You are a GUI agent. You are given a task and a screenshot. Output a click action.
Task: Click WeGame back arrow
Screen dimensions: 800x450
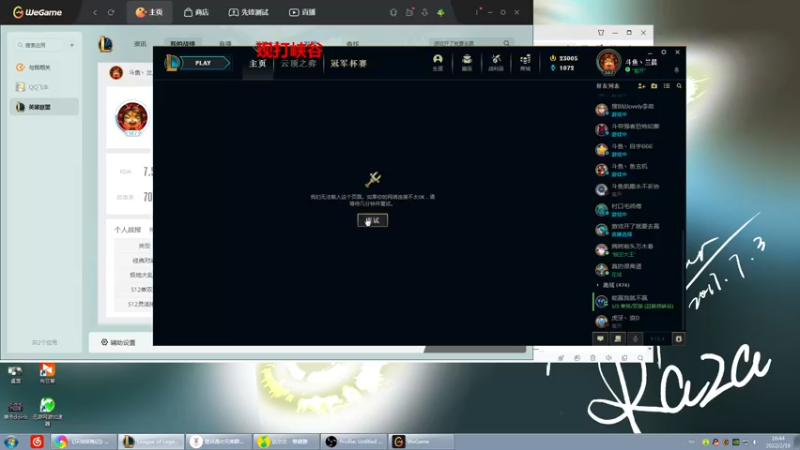click(95, 12)
